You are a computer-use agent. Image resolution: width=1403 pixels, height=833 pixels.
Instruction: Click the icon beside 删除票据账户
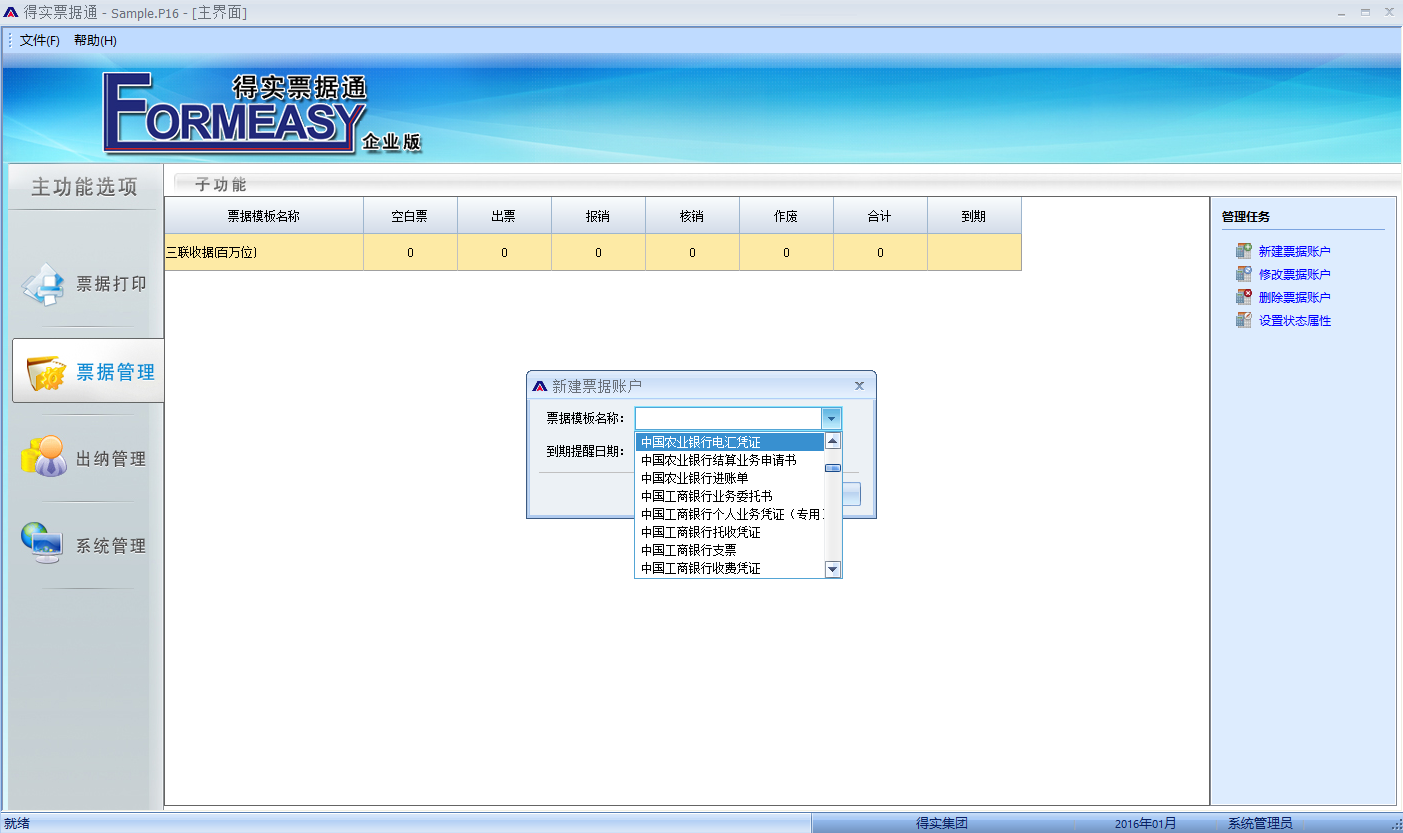[x=1243, y=297]
